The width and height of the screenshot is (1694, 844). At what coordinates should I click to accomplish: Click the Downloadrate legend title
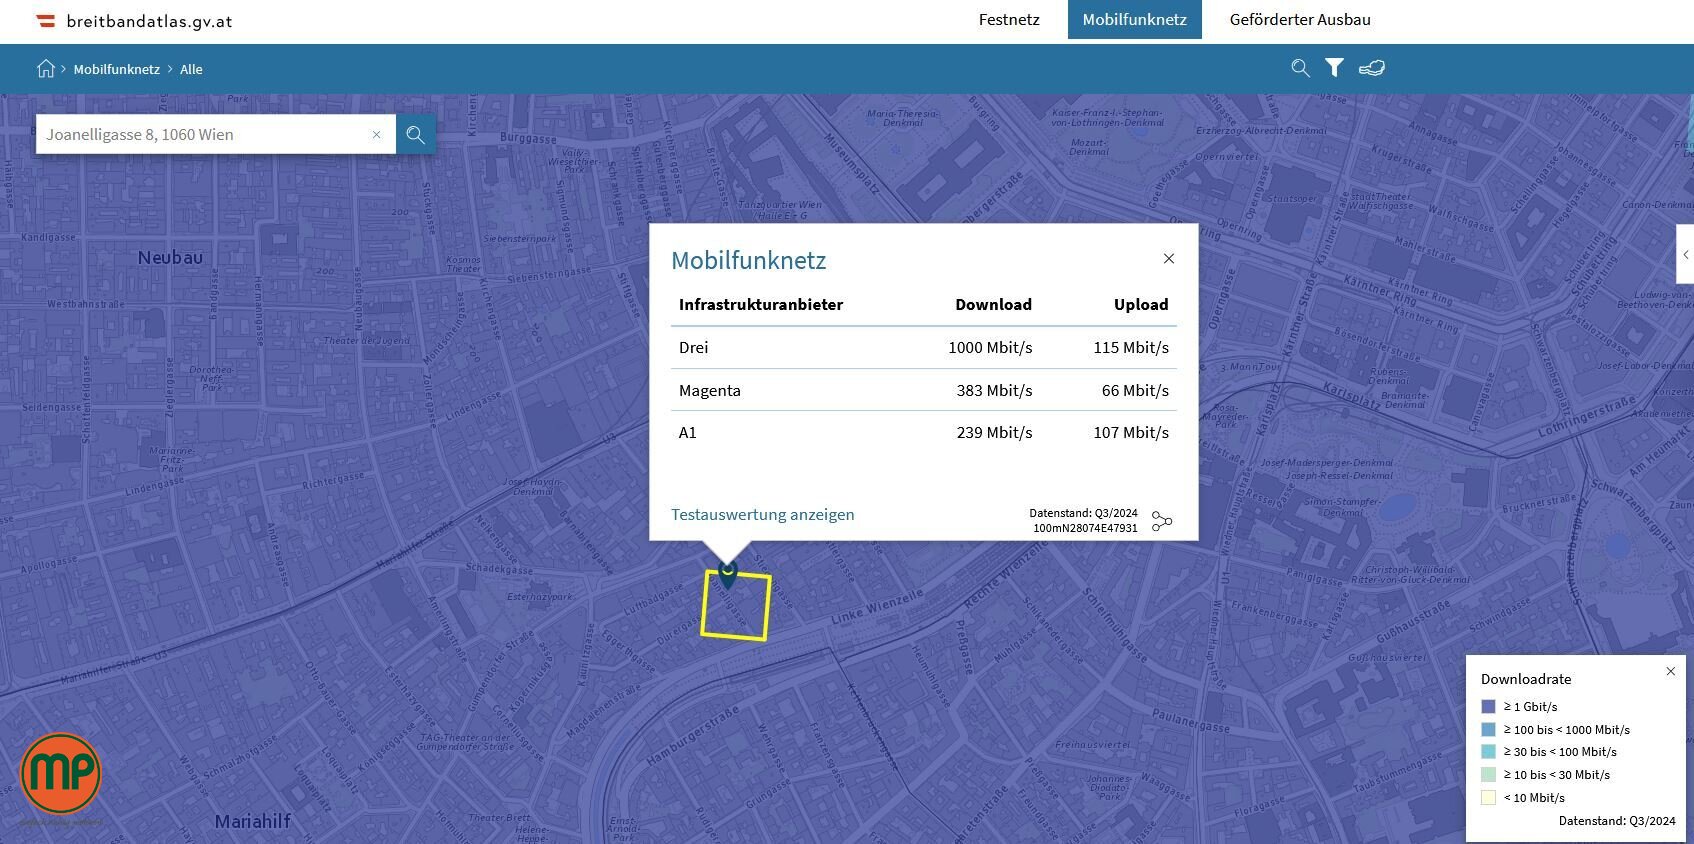[x=1526, y=679]
